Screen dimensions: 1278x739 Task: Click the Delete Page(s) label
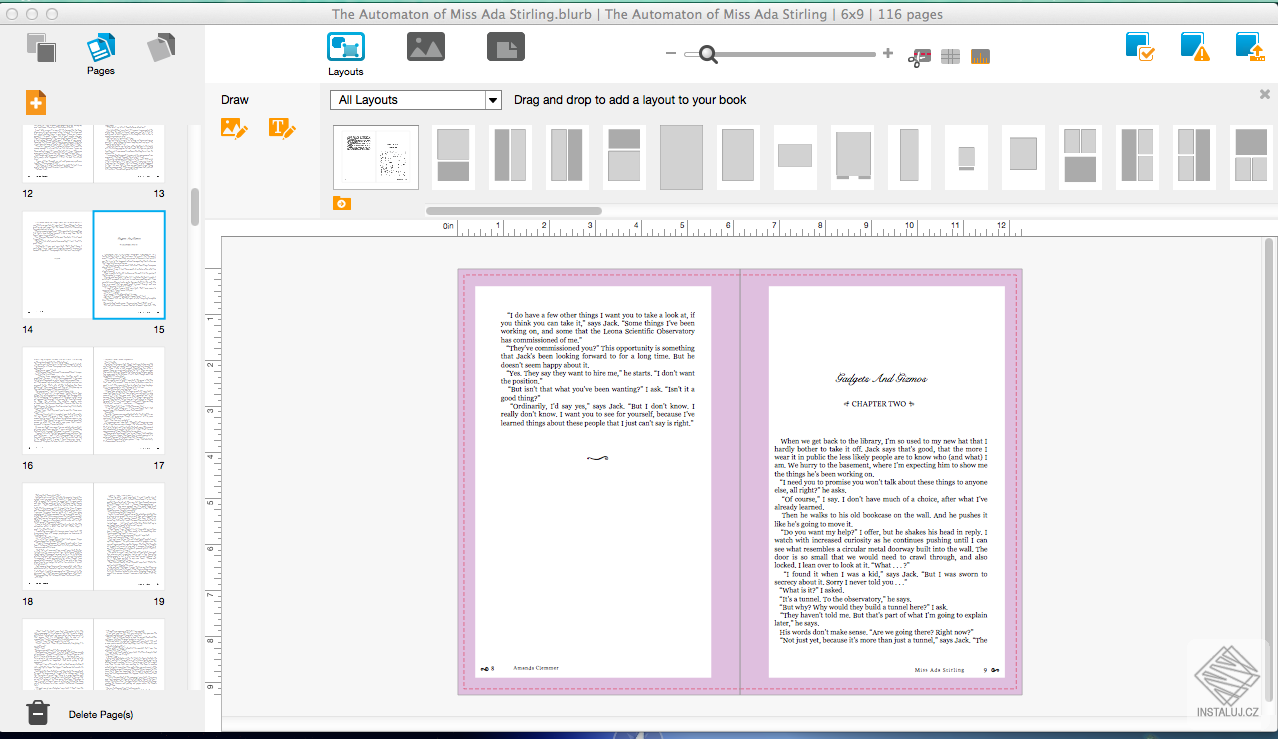pos(101,715)
